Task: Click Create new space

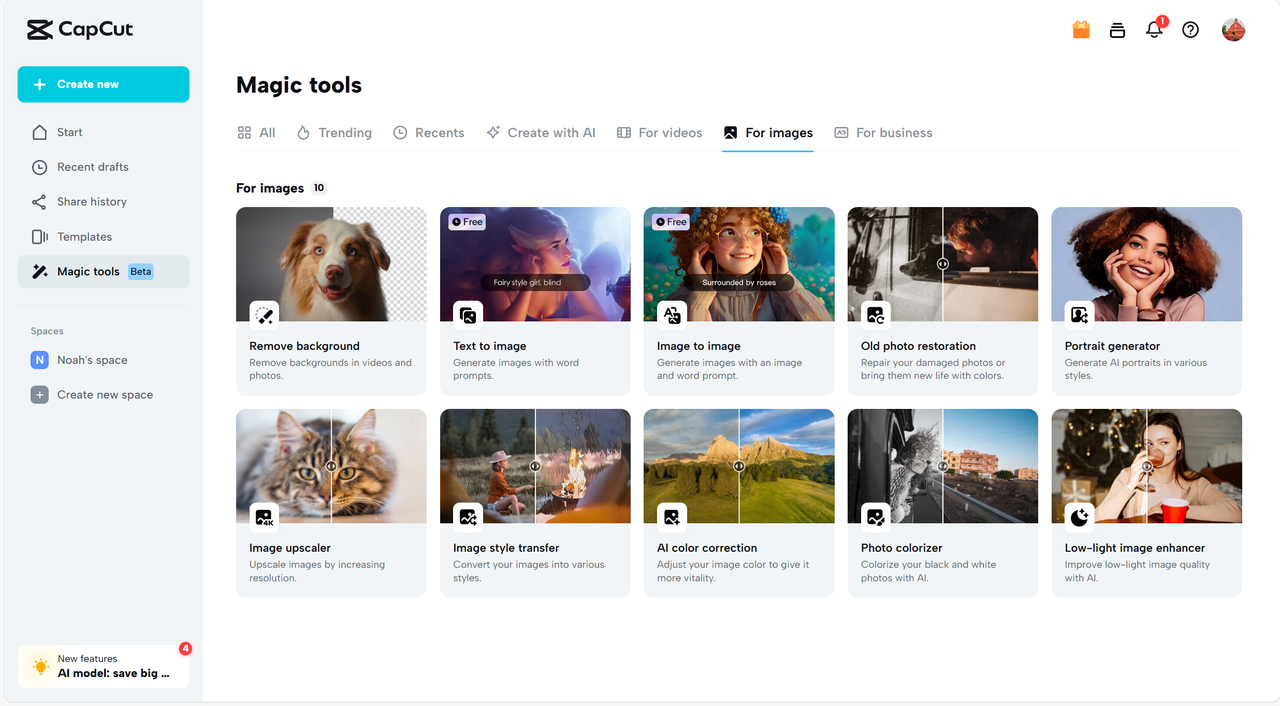Action: pos(103,395)
